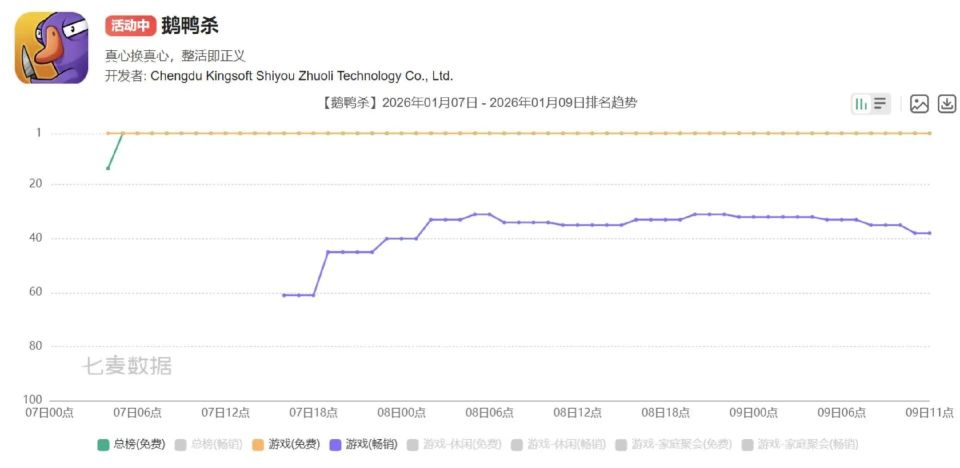Save the chart as image icon

point(919,104)
